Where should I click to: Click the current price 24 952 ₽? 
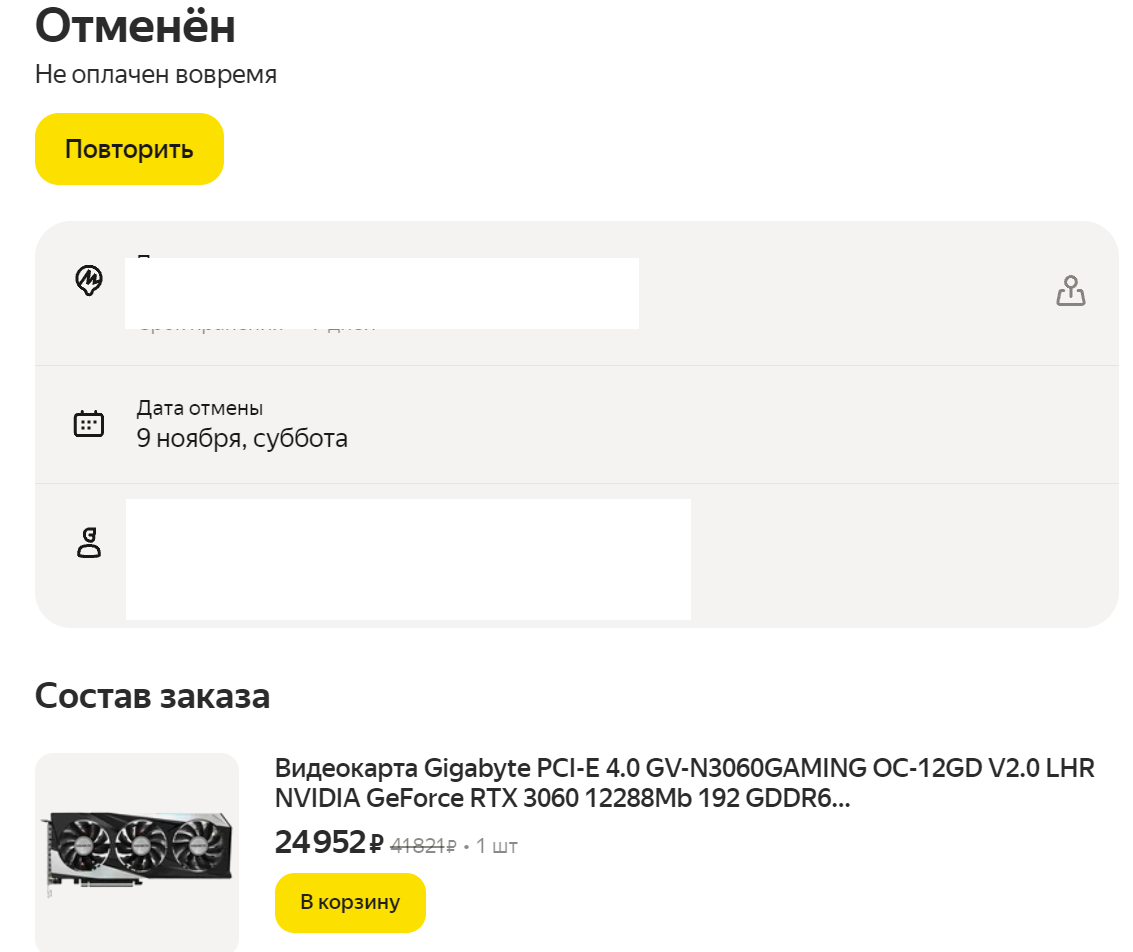pos(329,842)
